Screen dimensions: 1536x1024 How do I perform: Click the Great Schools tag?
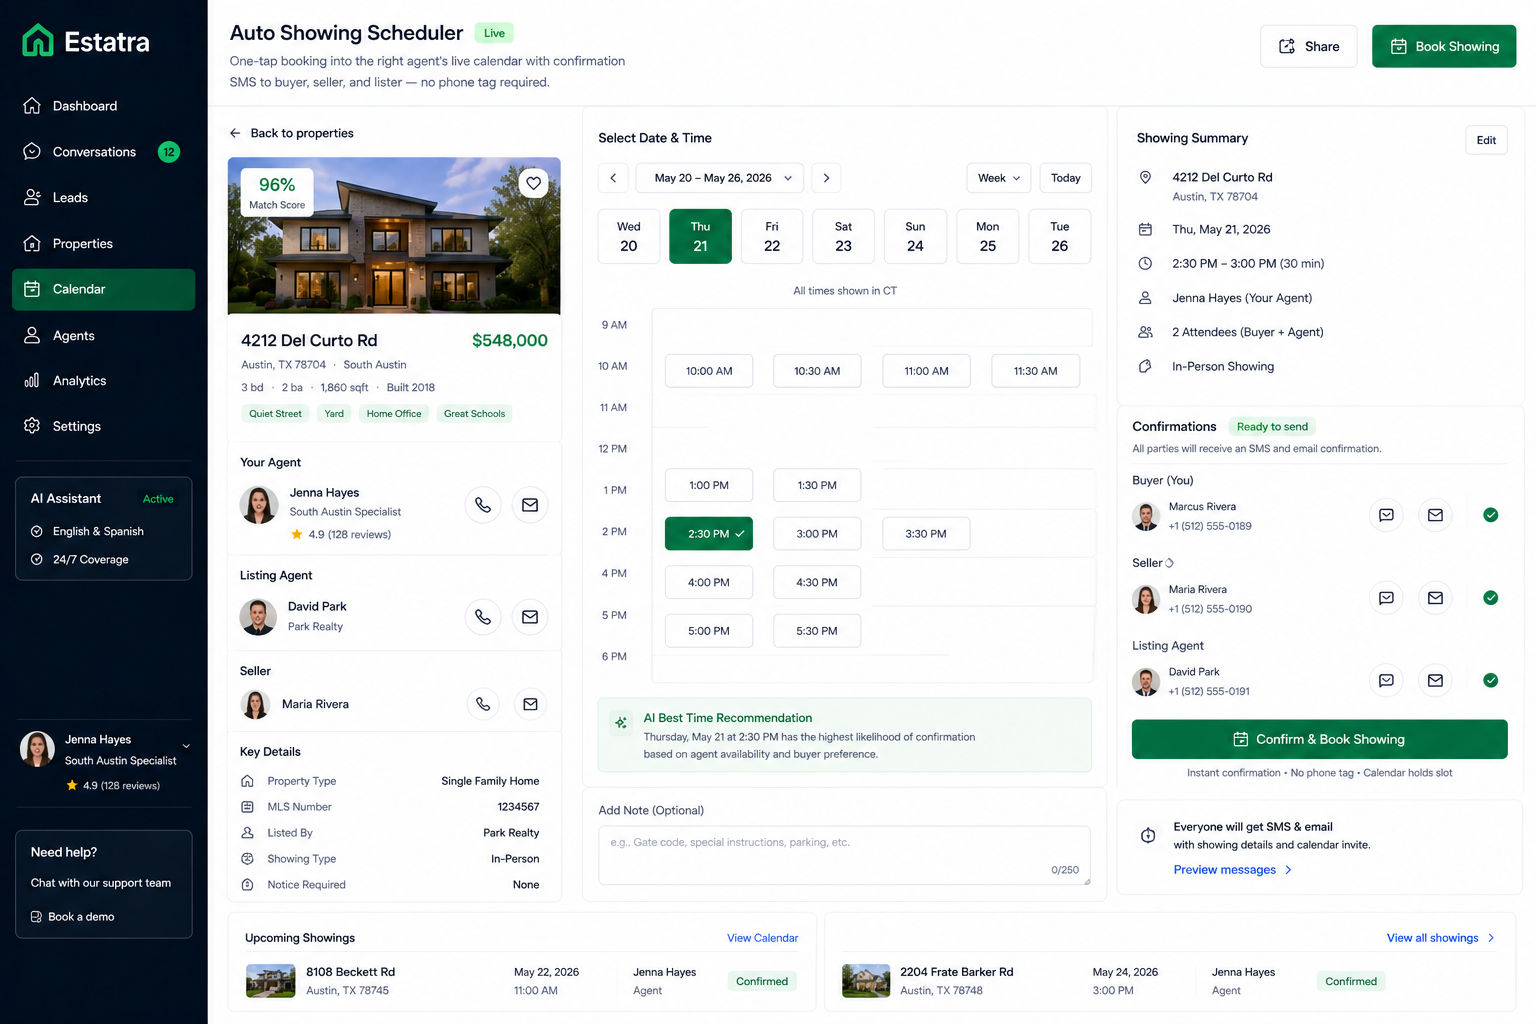coord(474,414)
